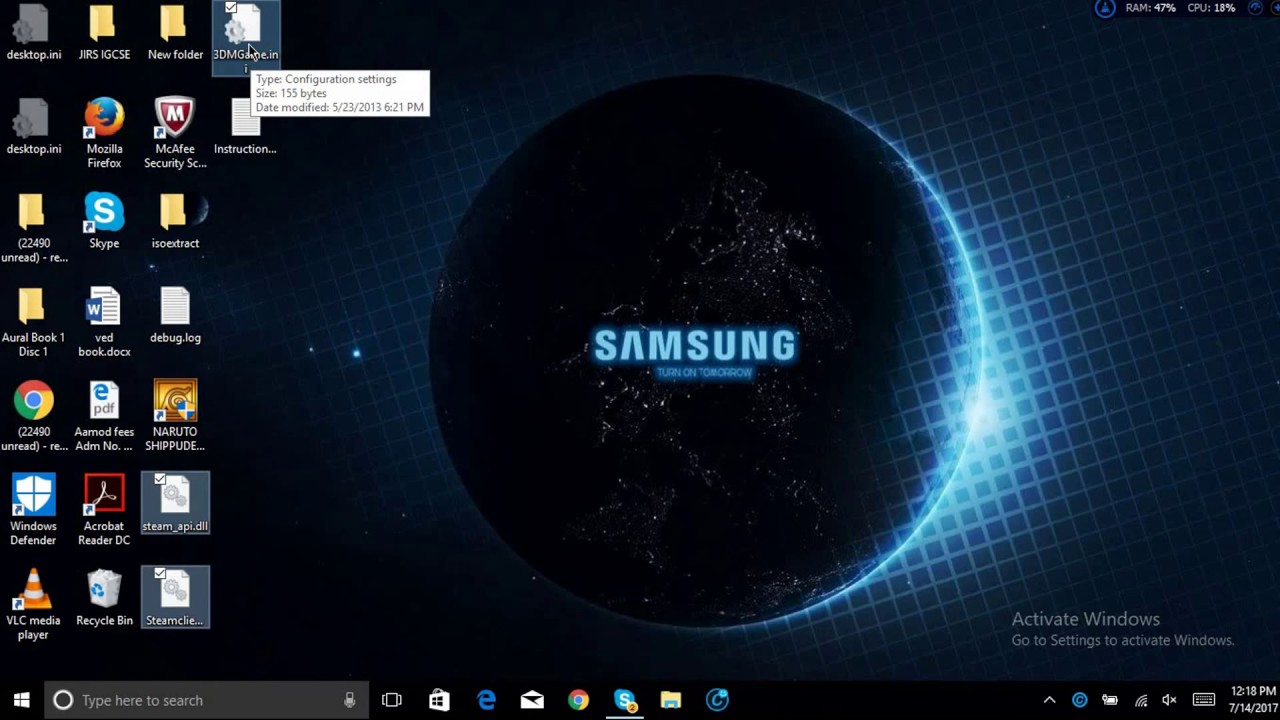Switch to Skype on the taskbar
This screenshot has width=1280, height=720.
[x=625, y=700]
